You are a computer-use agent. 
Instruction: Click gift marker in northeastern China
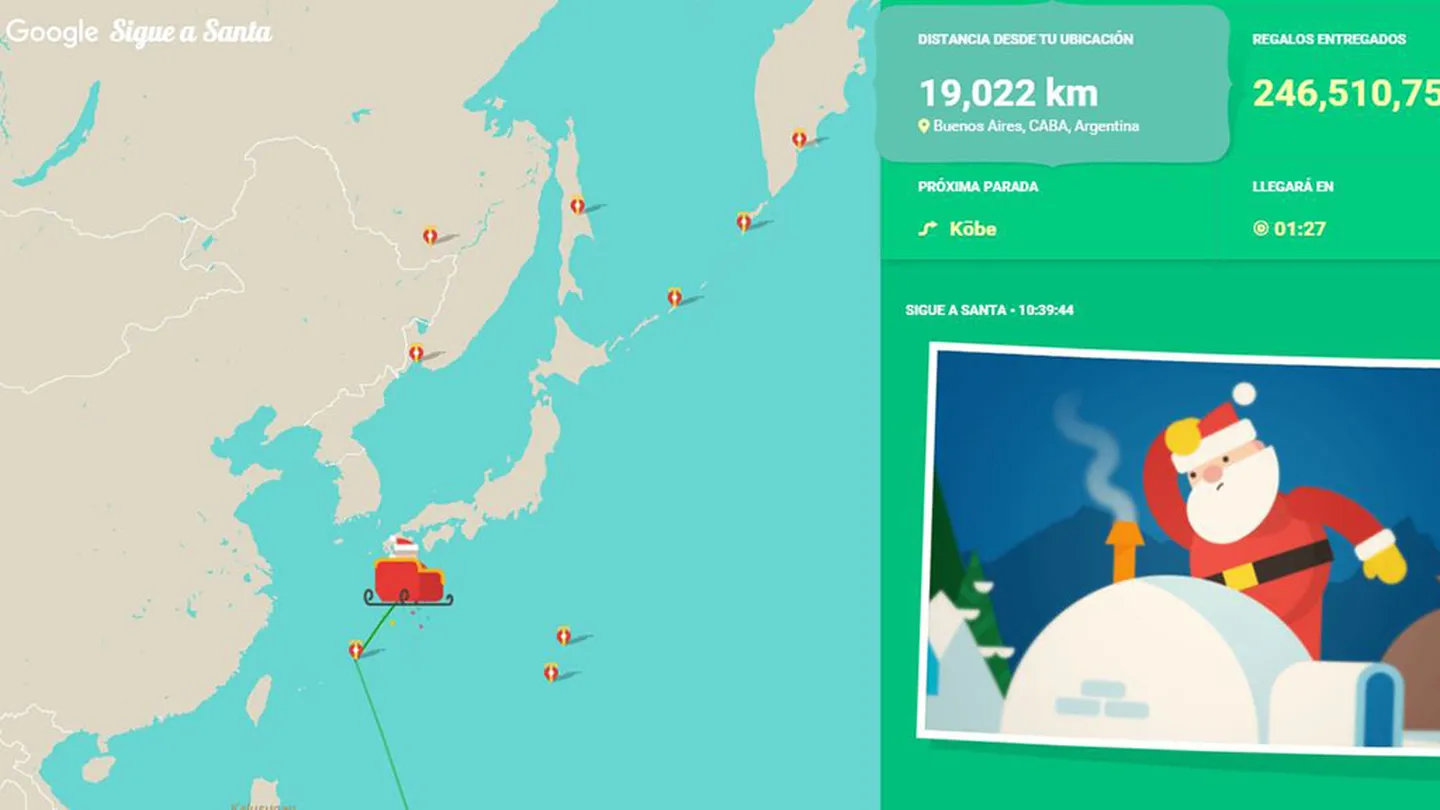pos(430,235)
